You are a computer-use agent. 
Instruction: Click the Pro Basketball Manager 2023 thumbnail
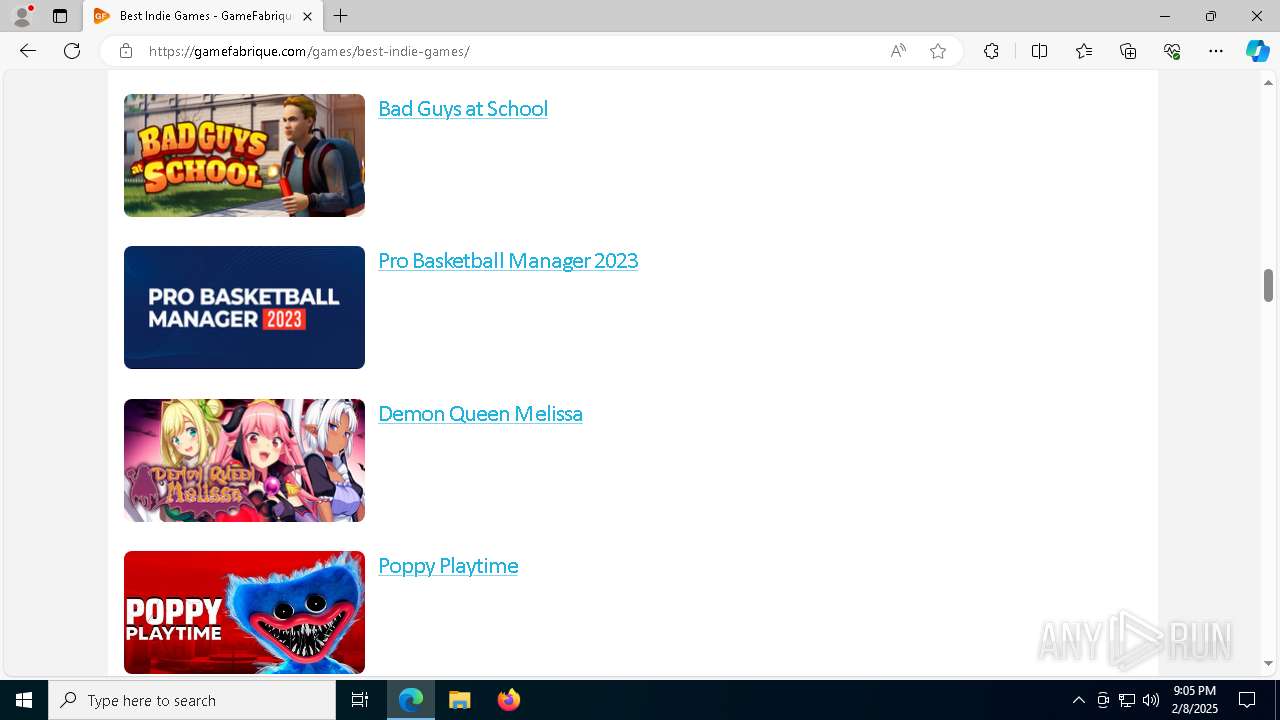click(244, 307)
